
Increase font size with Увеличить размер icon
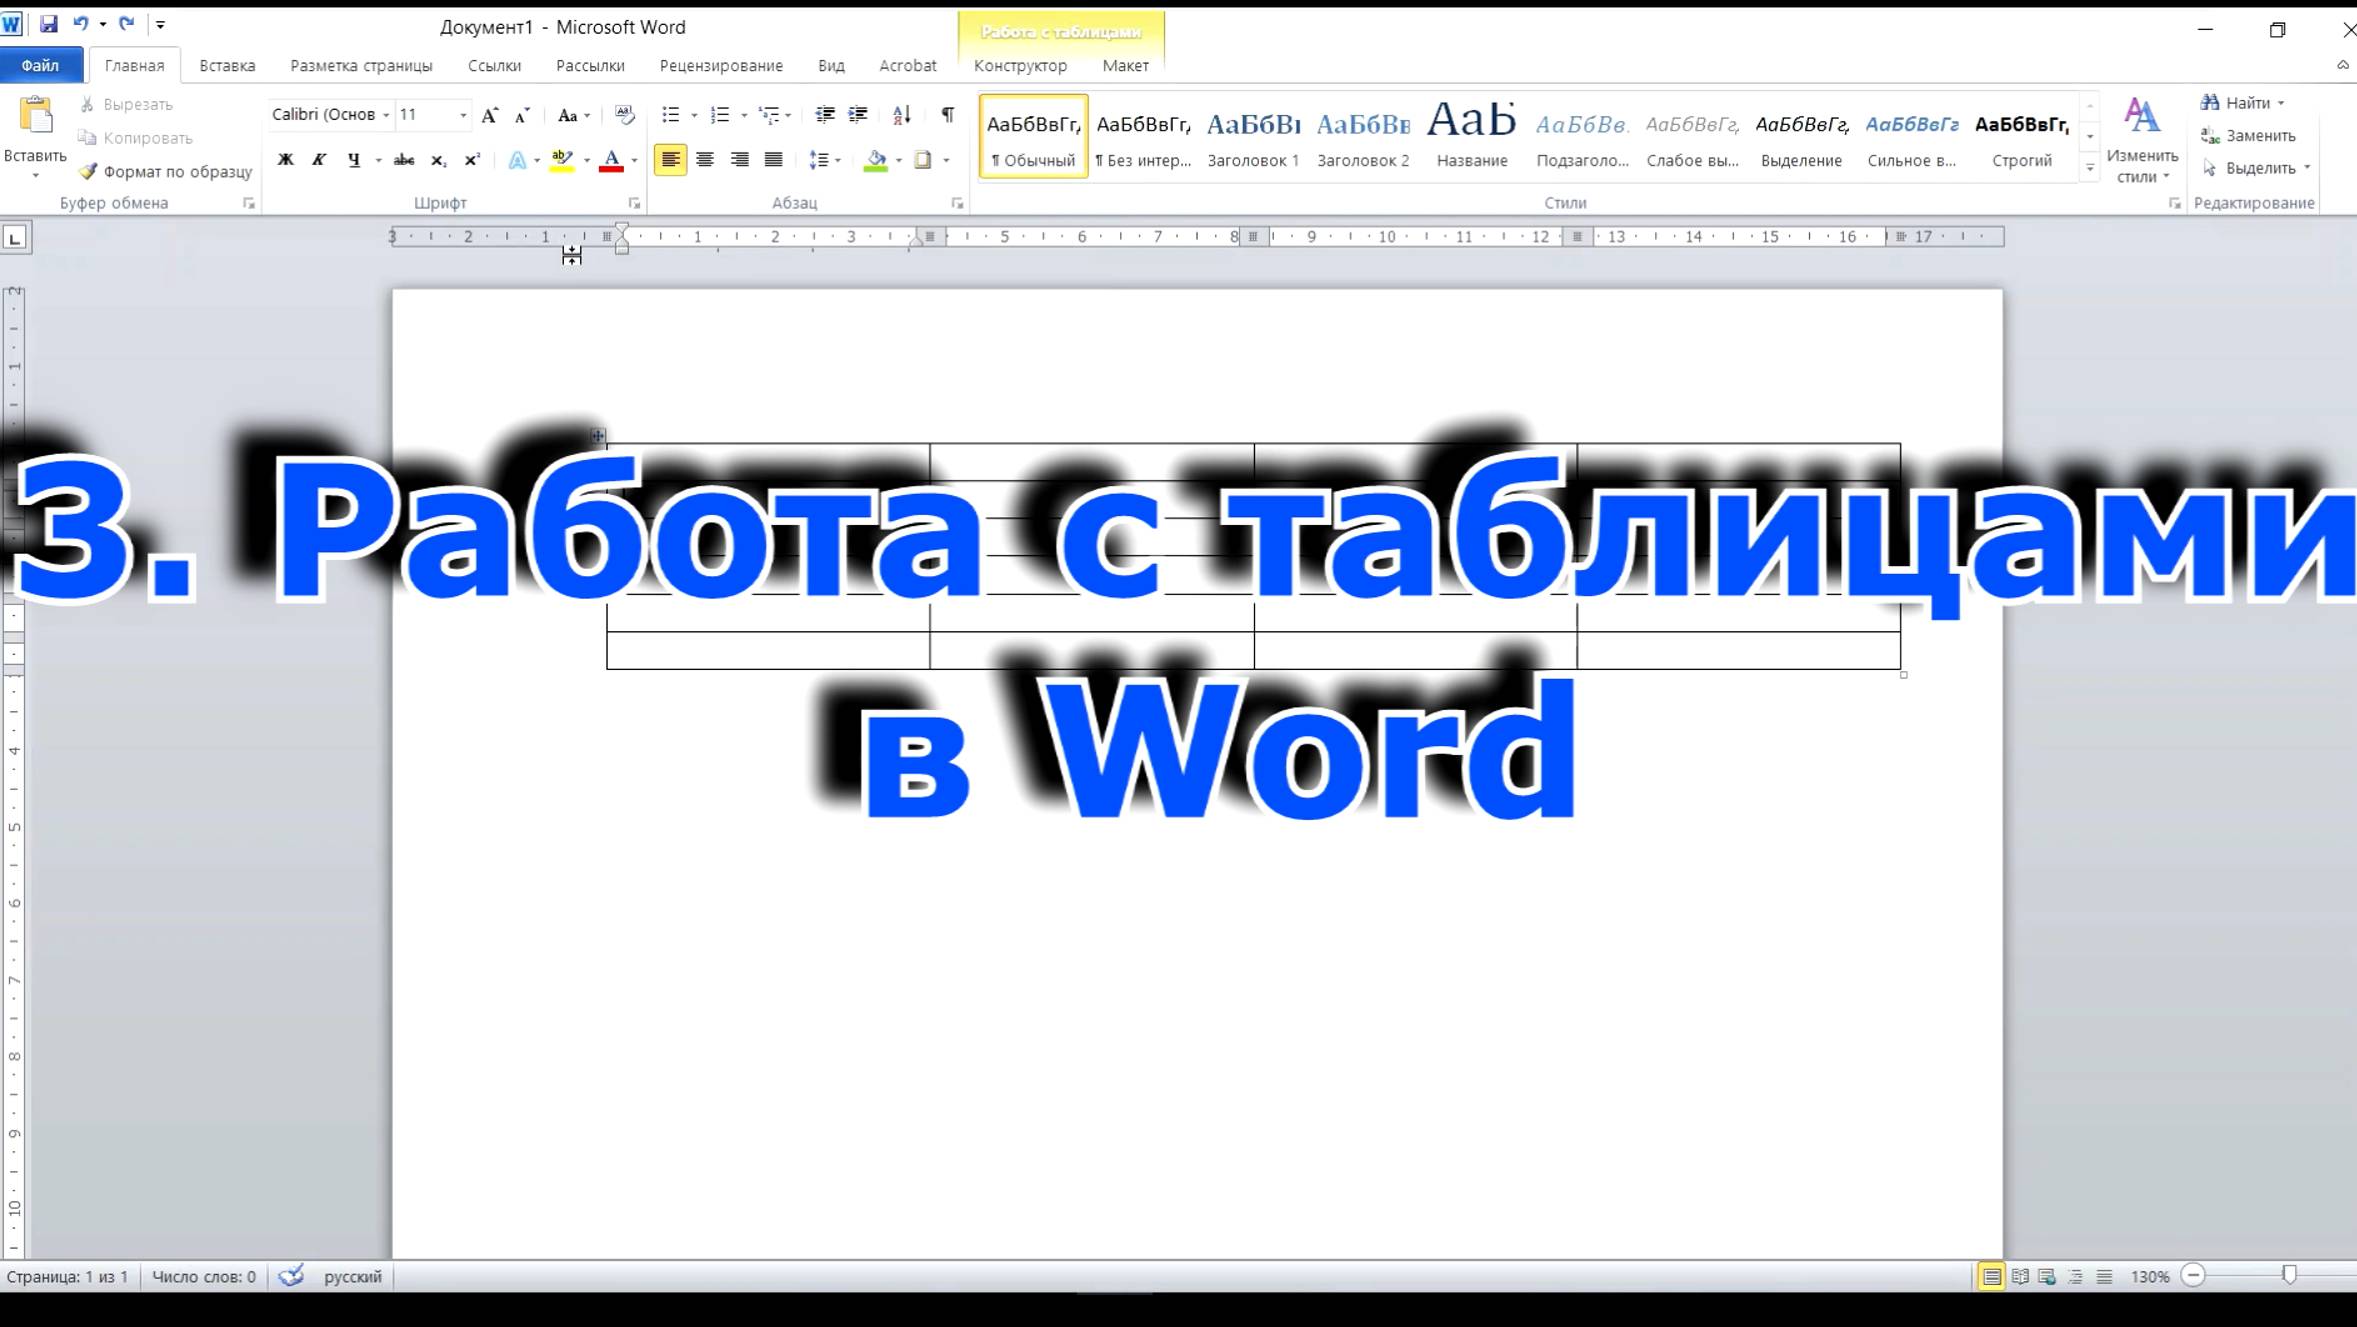point(489,114)
